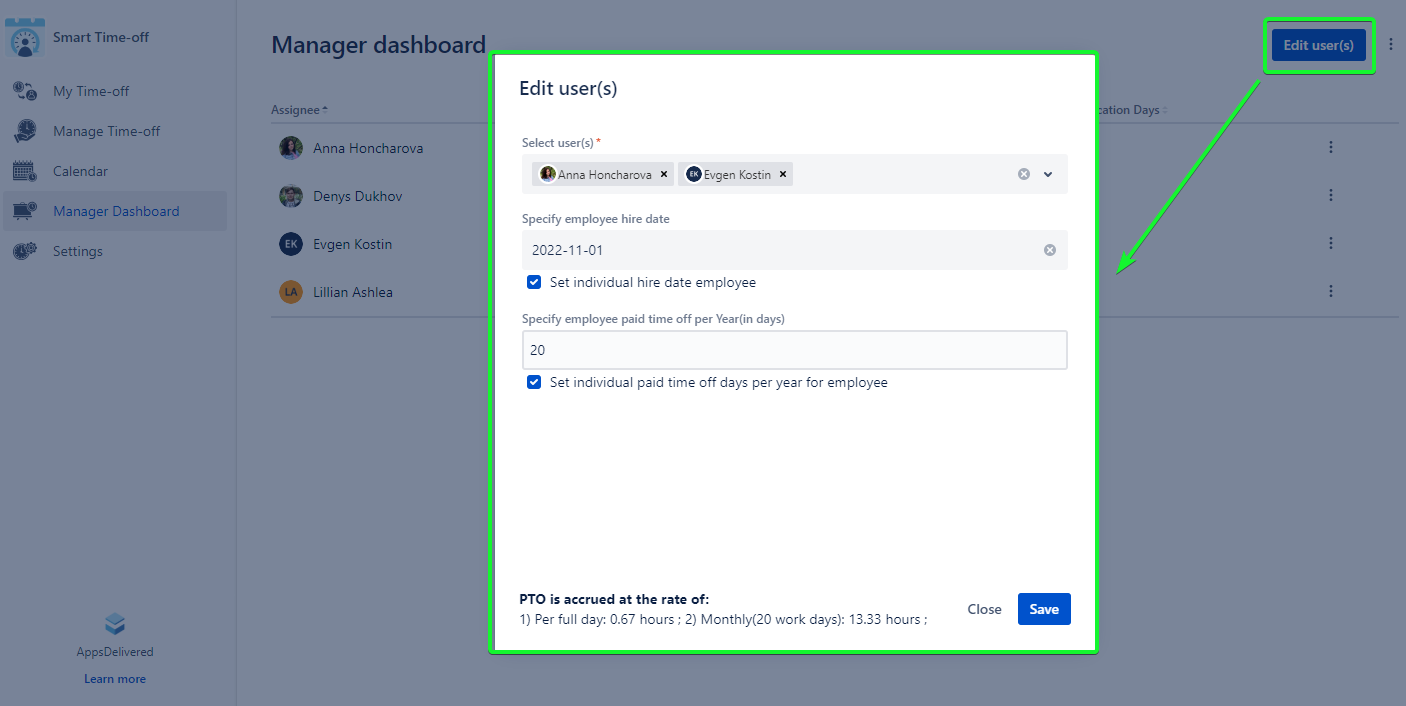Open row actions menu for Lillian Ashlea

[1331, 291]
